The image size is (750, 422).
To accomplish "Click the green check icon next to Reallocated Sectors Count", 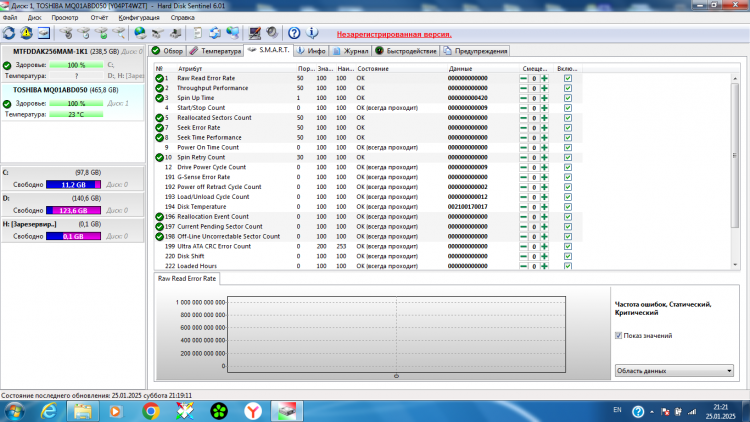I will tap(159, 118).
